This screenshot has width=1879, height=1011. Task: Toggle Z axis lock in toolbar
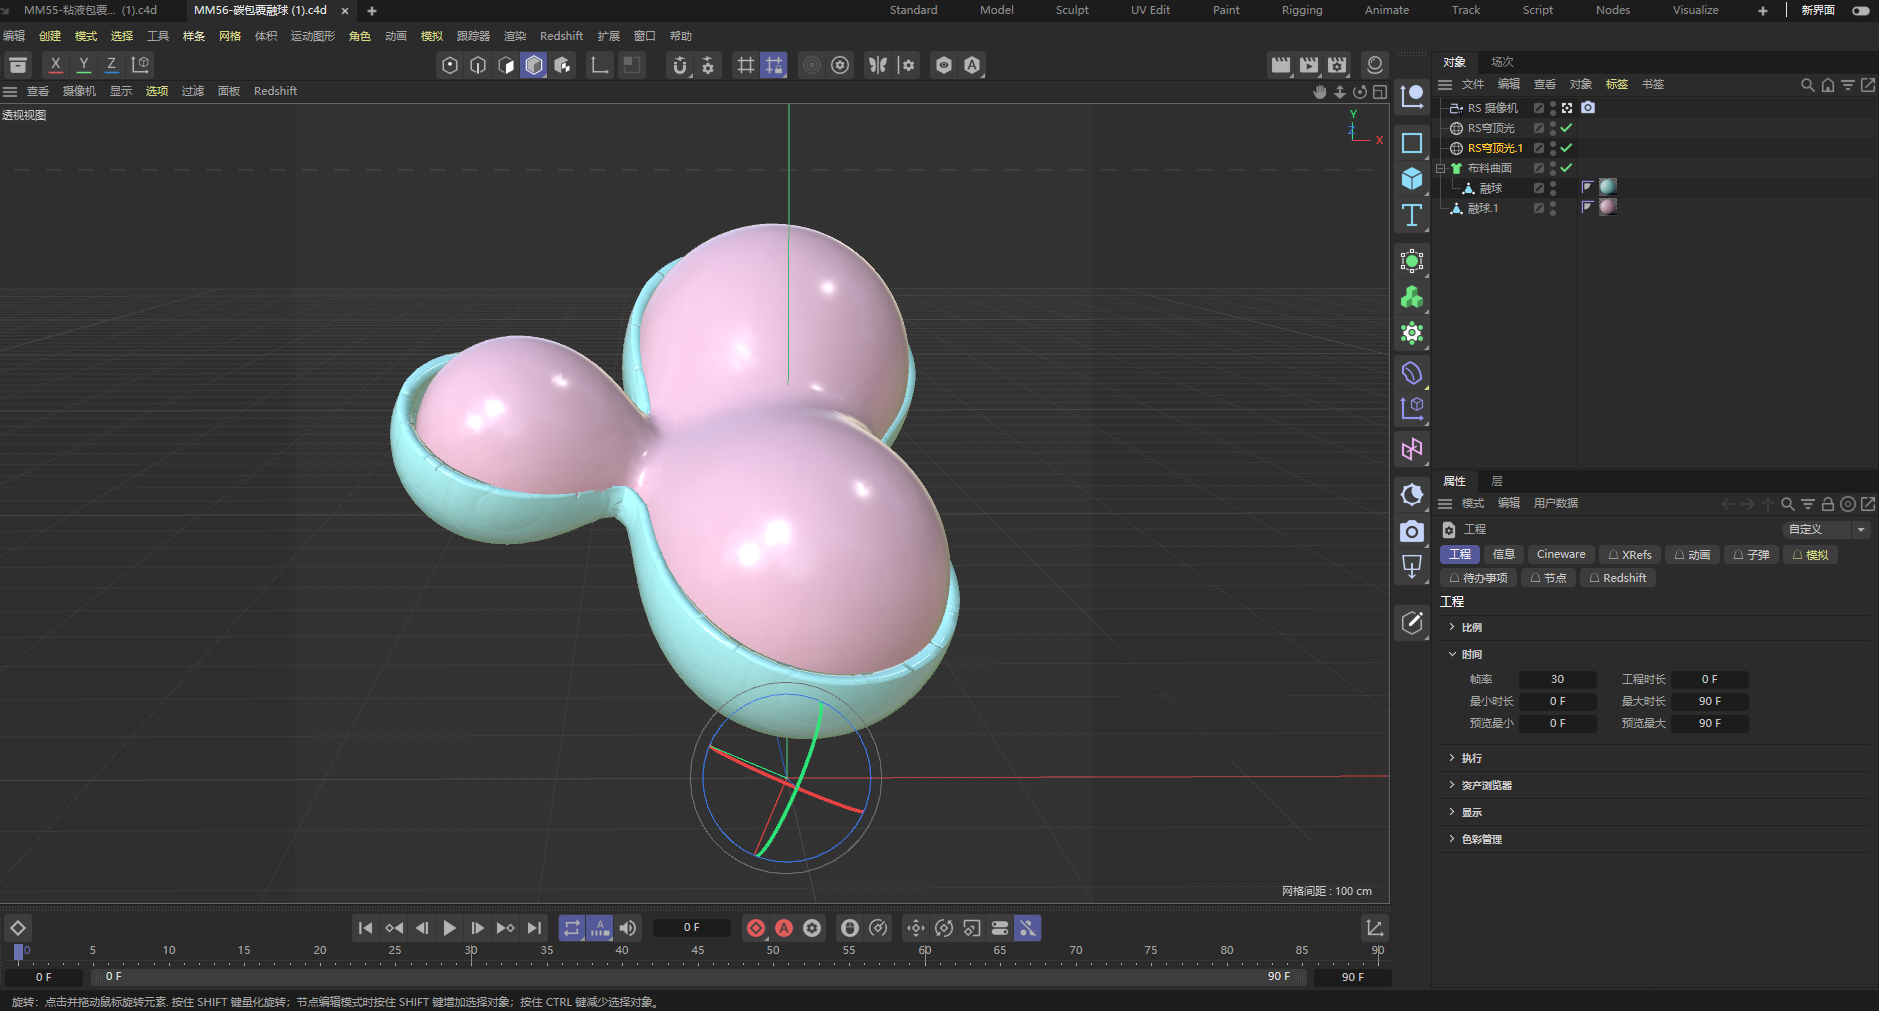111,64
